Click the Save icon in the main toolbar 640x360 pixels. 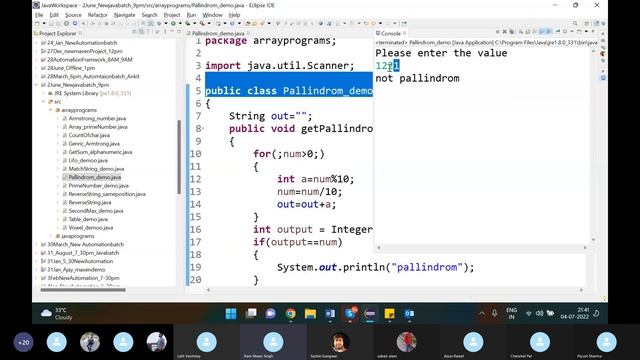(x=51, y=23)
